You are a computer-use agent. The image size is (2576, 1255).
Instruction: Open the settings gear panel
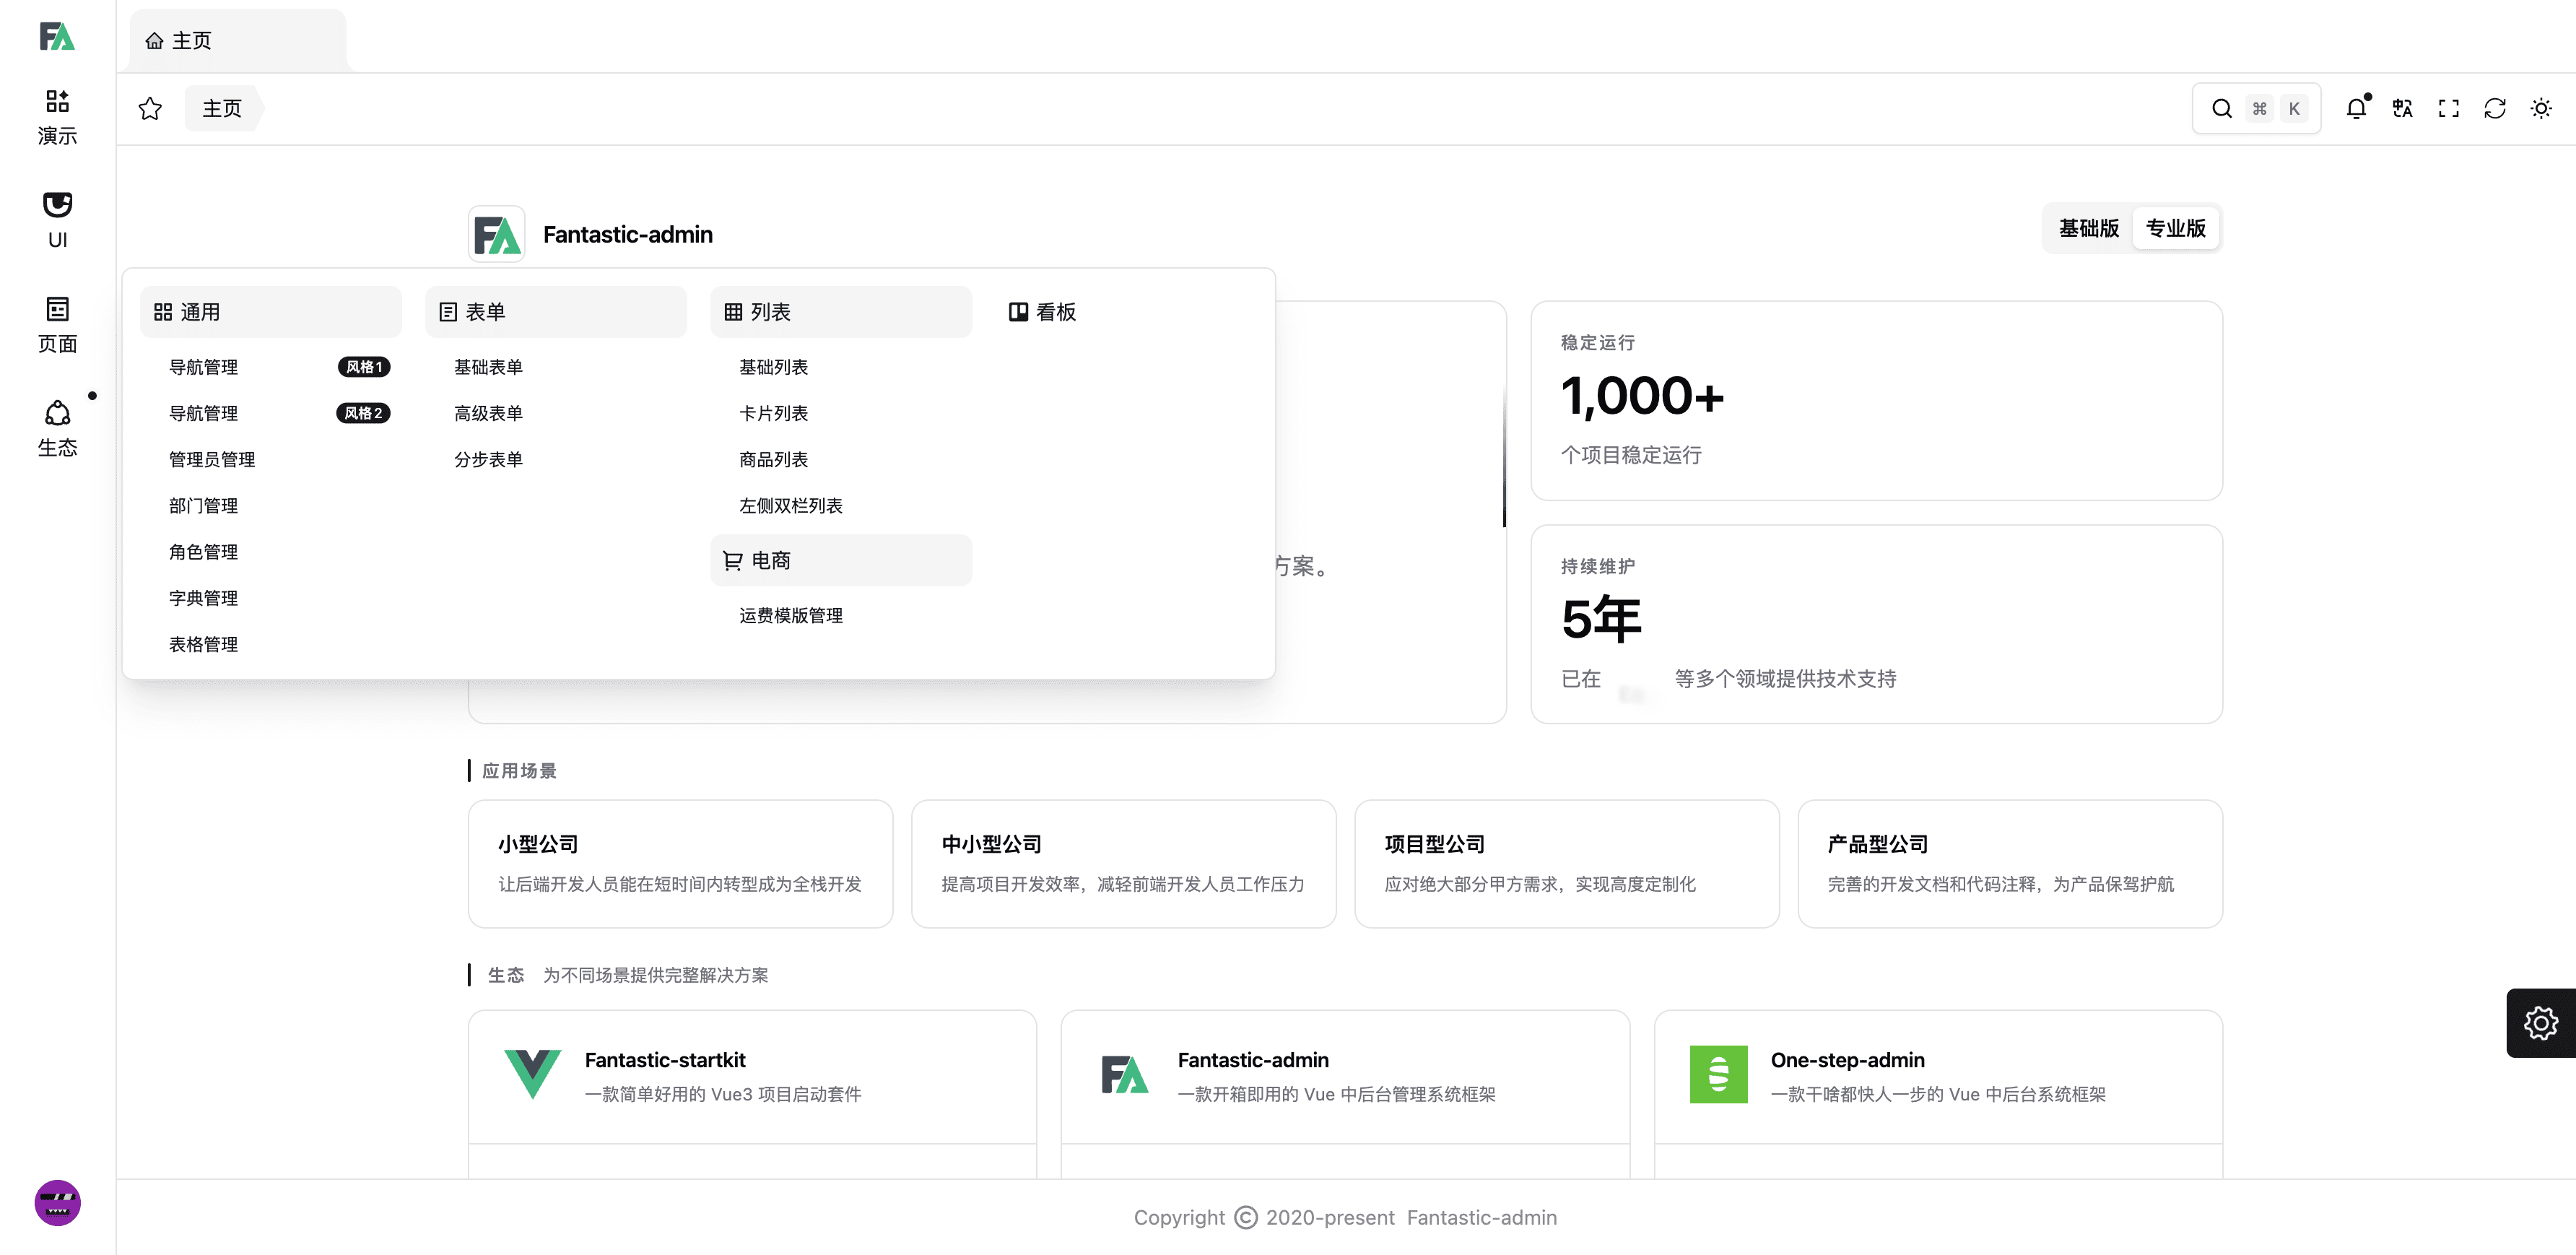click(2540, 1023)
